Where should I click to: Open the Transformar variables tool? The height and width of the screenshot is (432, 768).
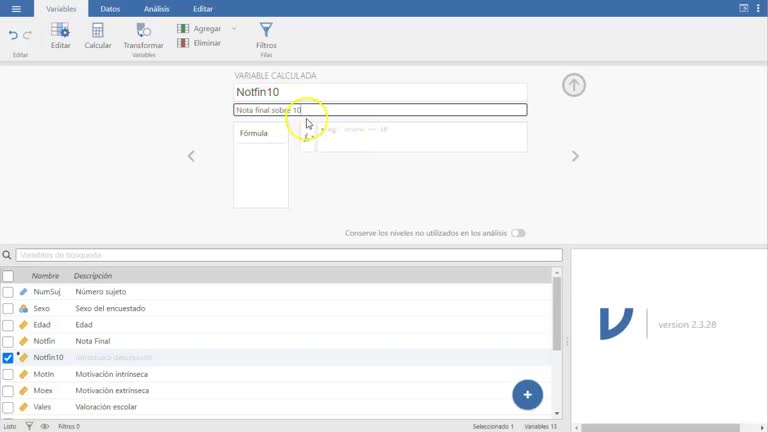144,36
